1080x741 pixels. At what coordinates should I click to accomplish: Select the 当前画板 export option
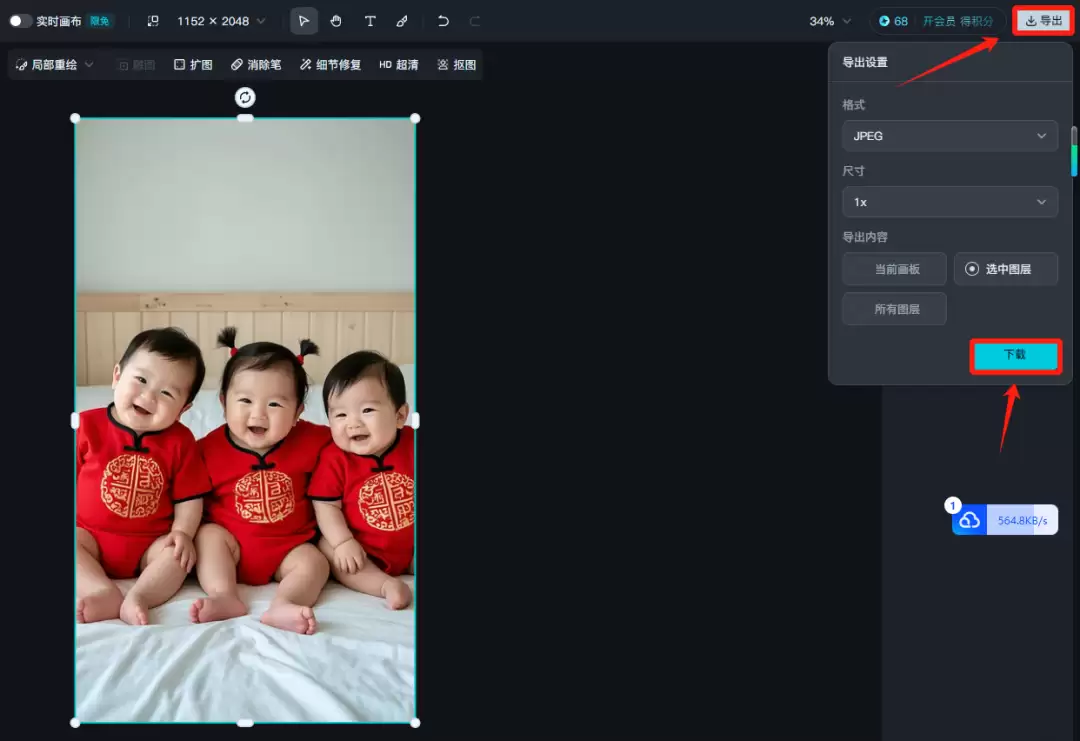point(895,269)
